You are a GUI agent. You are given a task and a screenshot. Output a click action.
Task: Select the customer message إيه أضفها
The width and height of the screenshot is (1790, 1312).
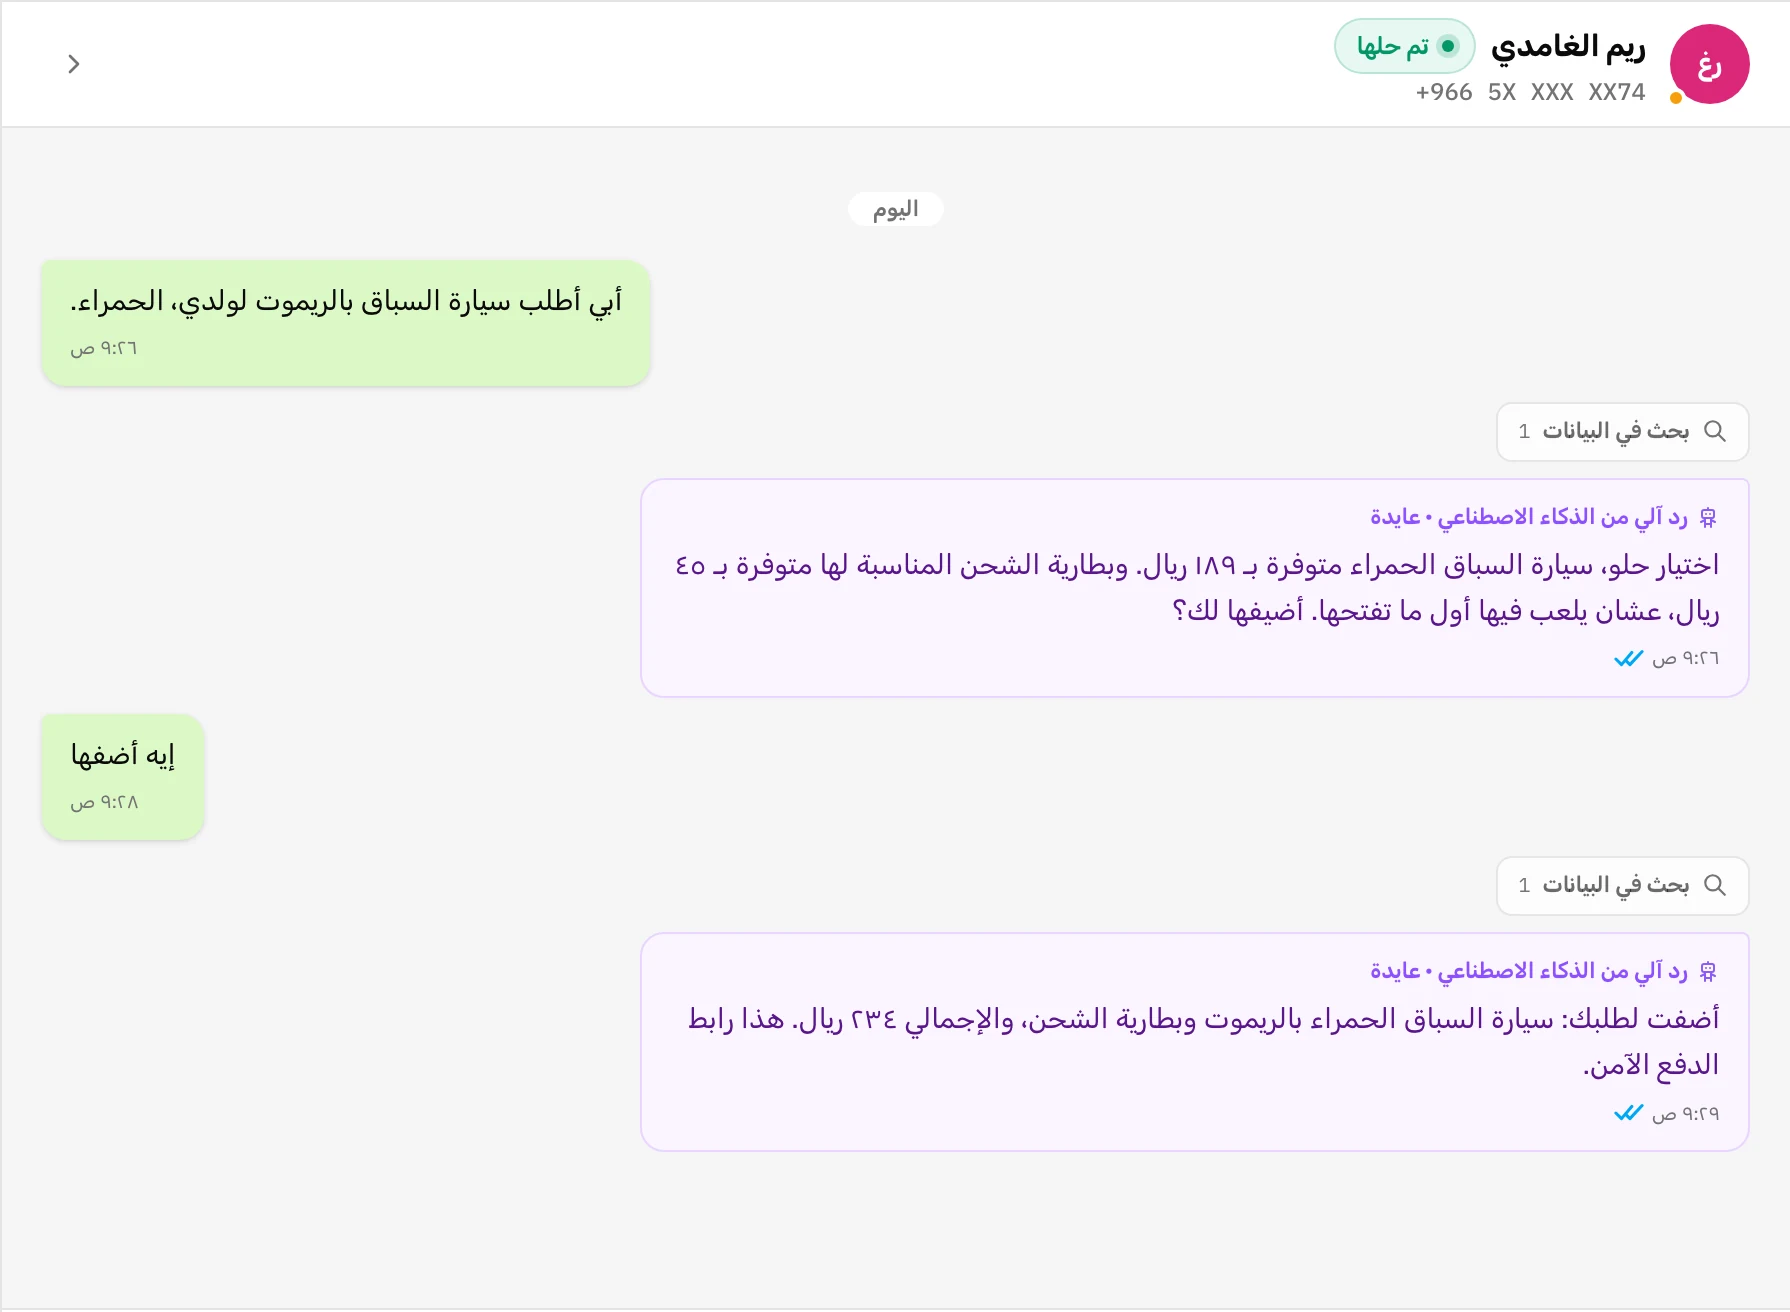click(x=123, y=777)
